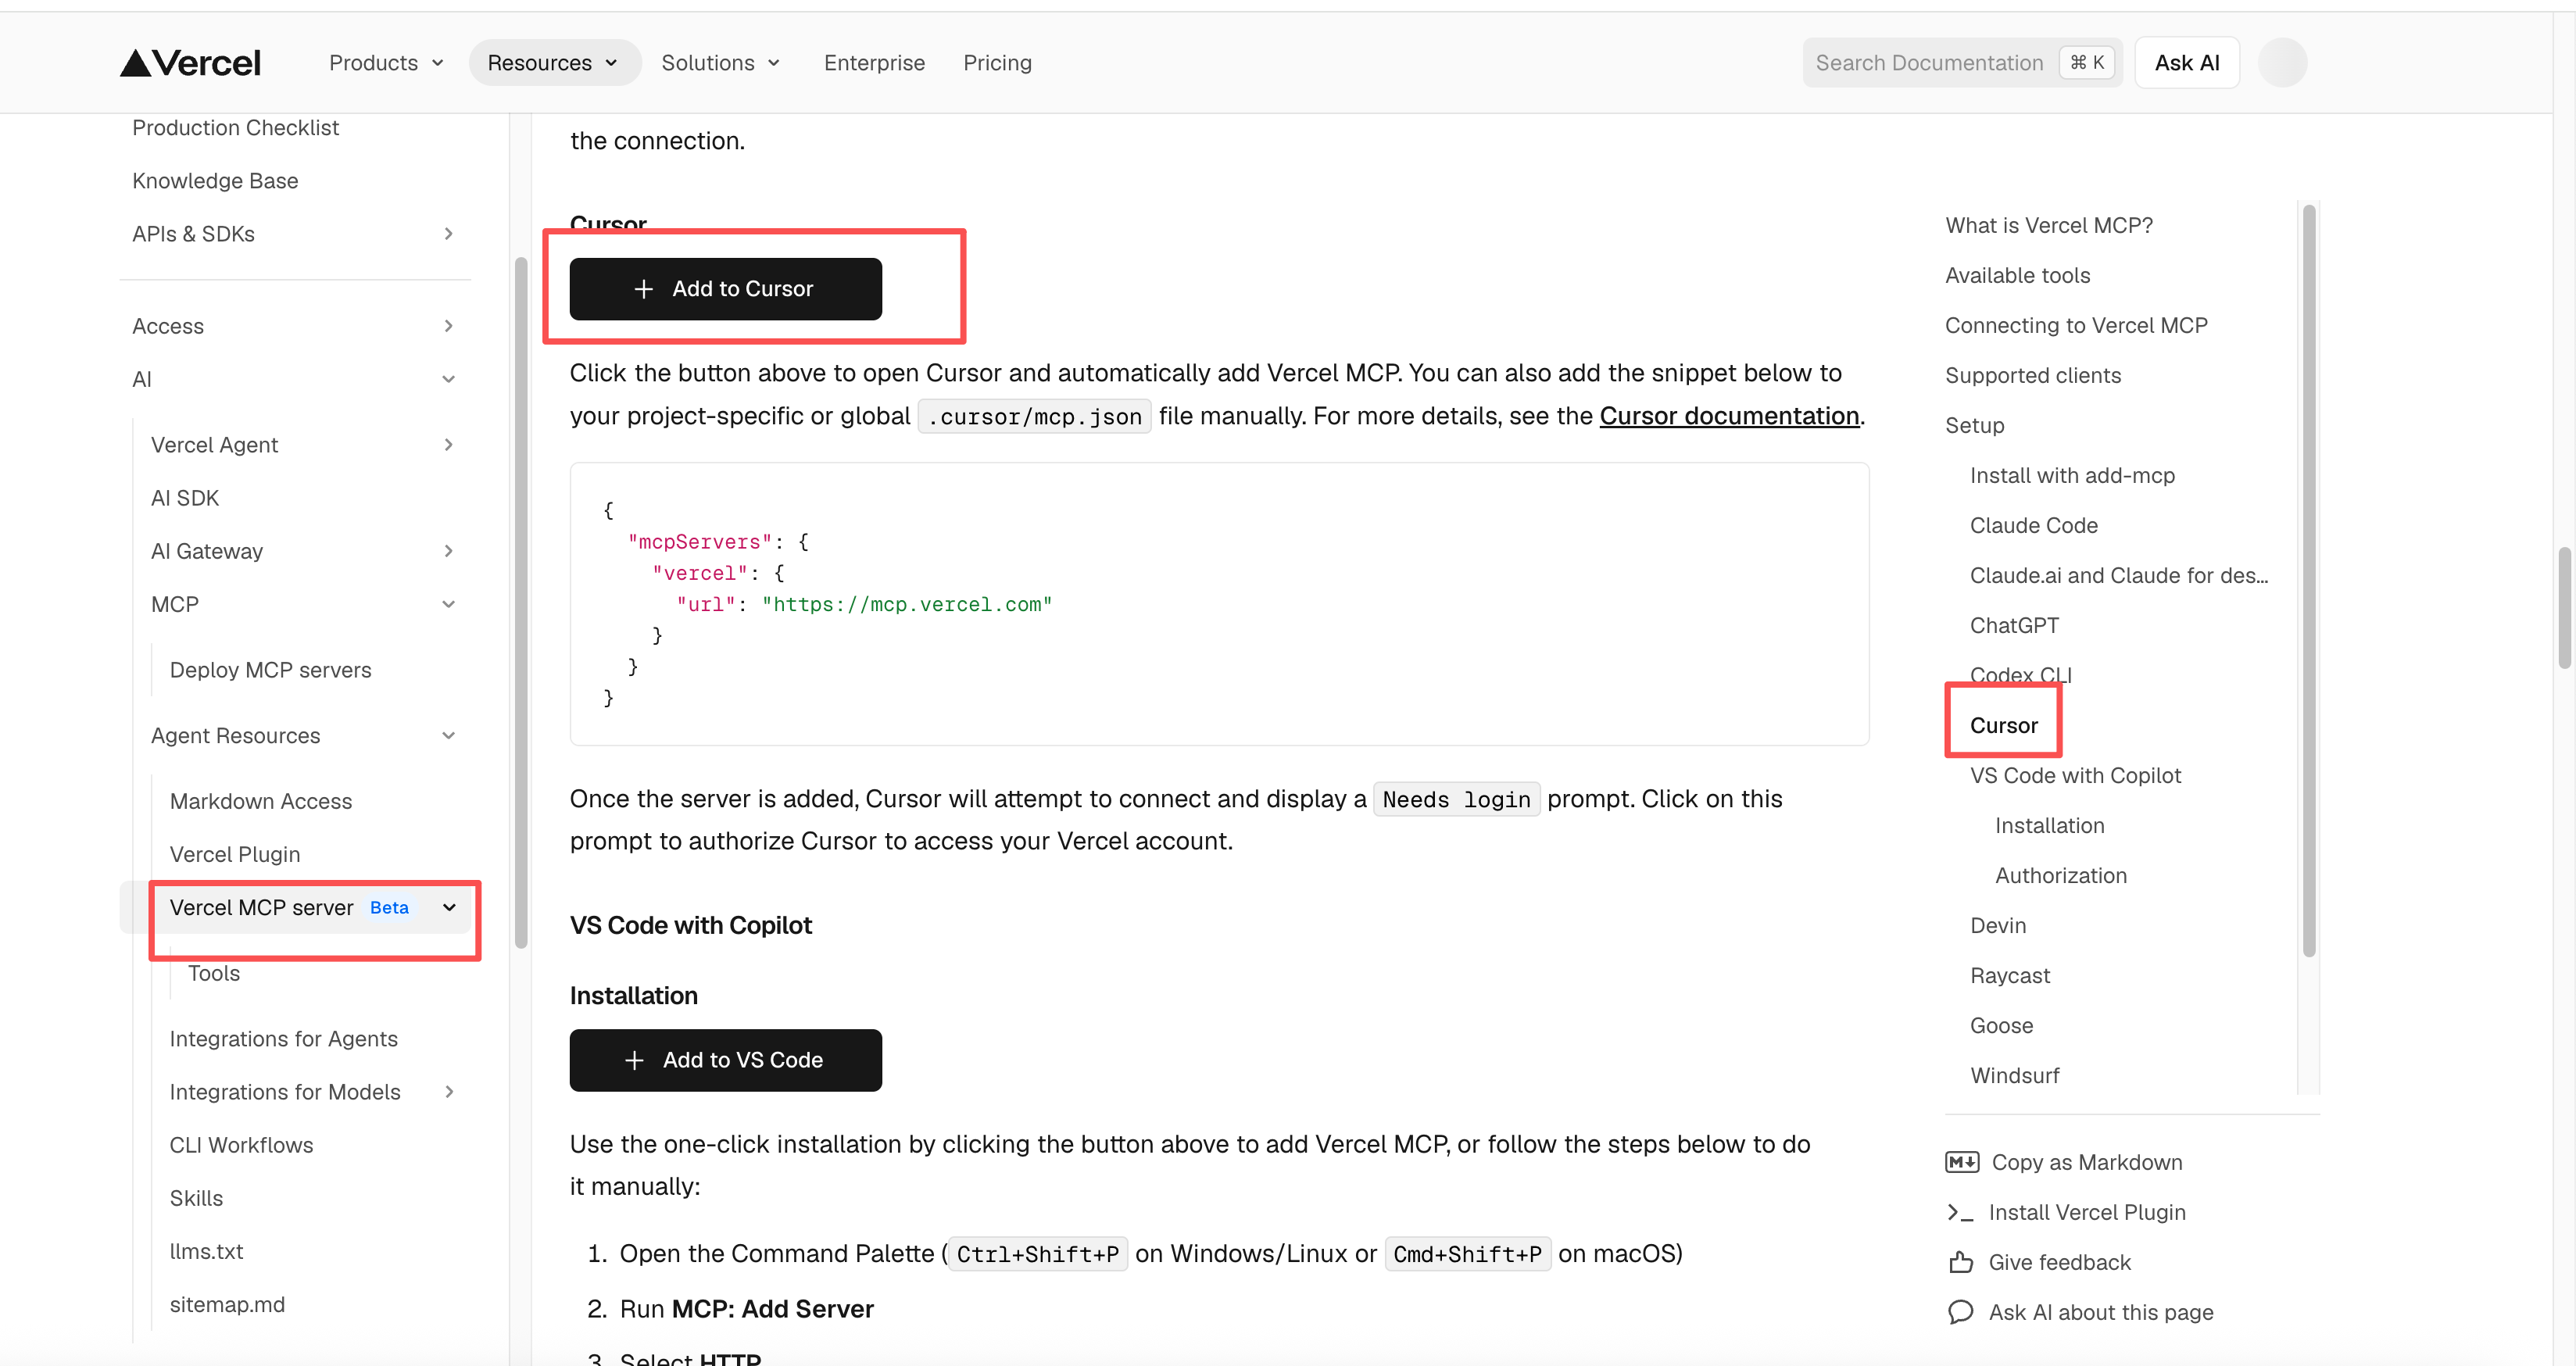Click the left sidebar scrollbar thumb
The image size is (2576, 1366).
(x=520, y=602)
